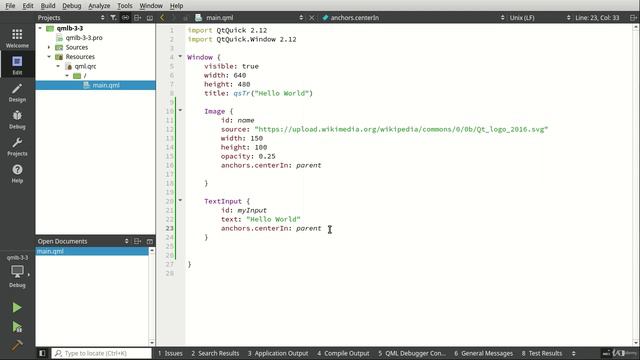The height and width of the screenshot is (360, 640).
Task: Open the Open Documents view selector dropdown
Action: [127, 241]
